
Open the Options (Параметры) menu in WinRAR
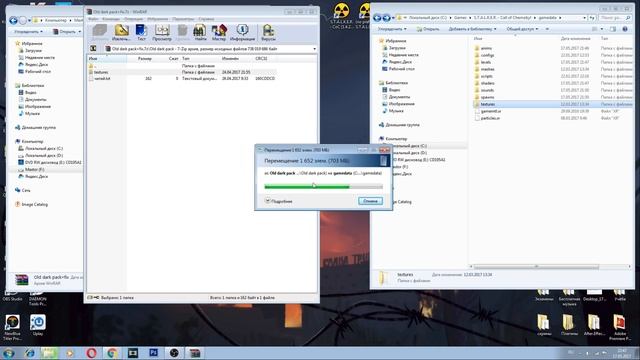(x=183, y=19)
